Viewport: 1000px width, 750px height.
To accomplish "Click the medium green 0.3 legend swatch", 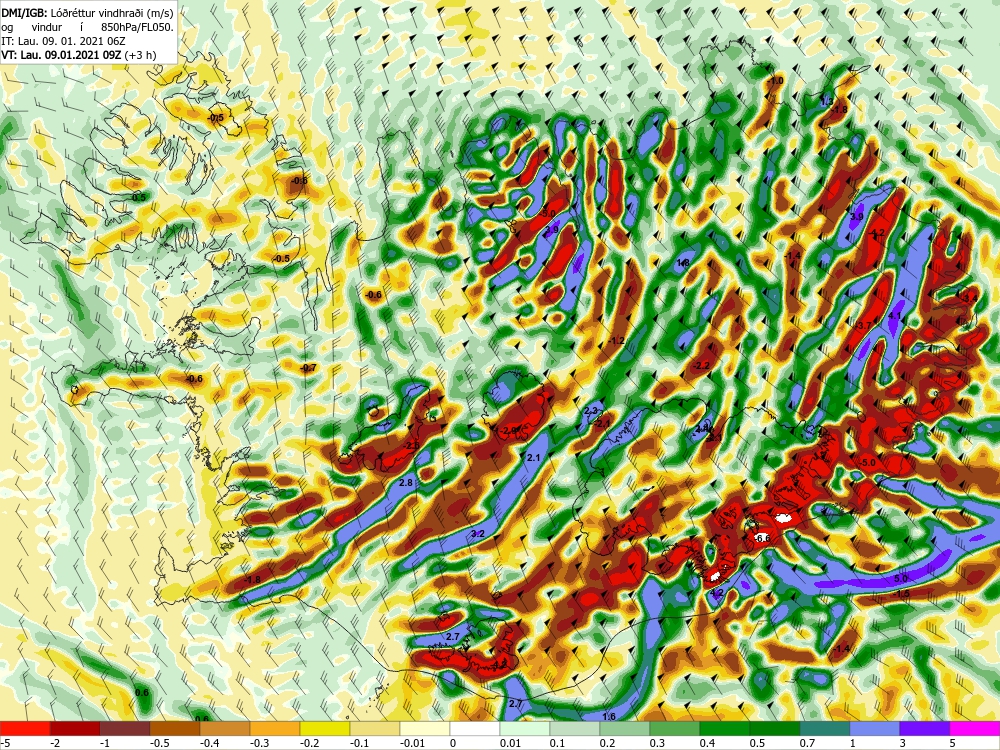I will (675, 728).
